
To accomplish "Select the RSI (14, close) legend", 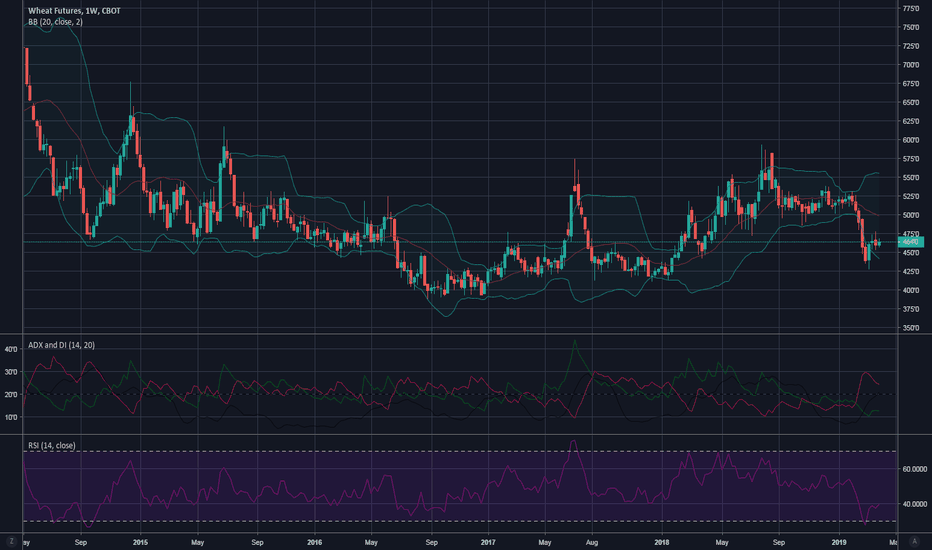I will (52, 445).
